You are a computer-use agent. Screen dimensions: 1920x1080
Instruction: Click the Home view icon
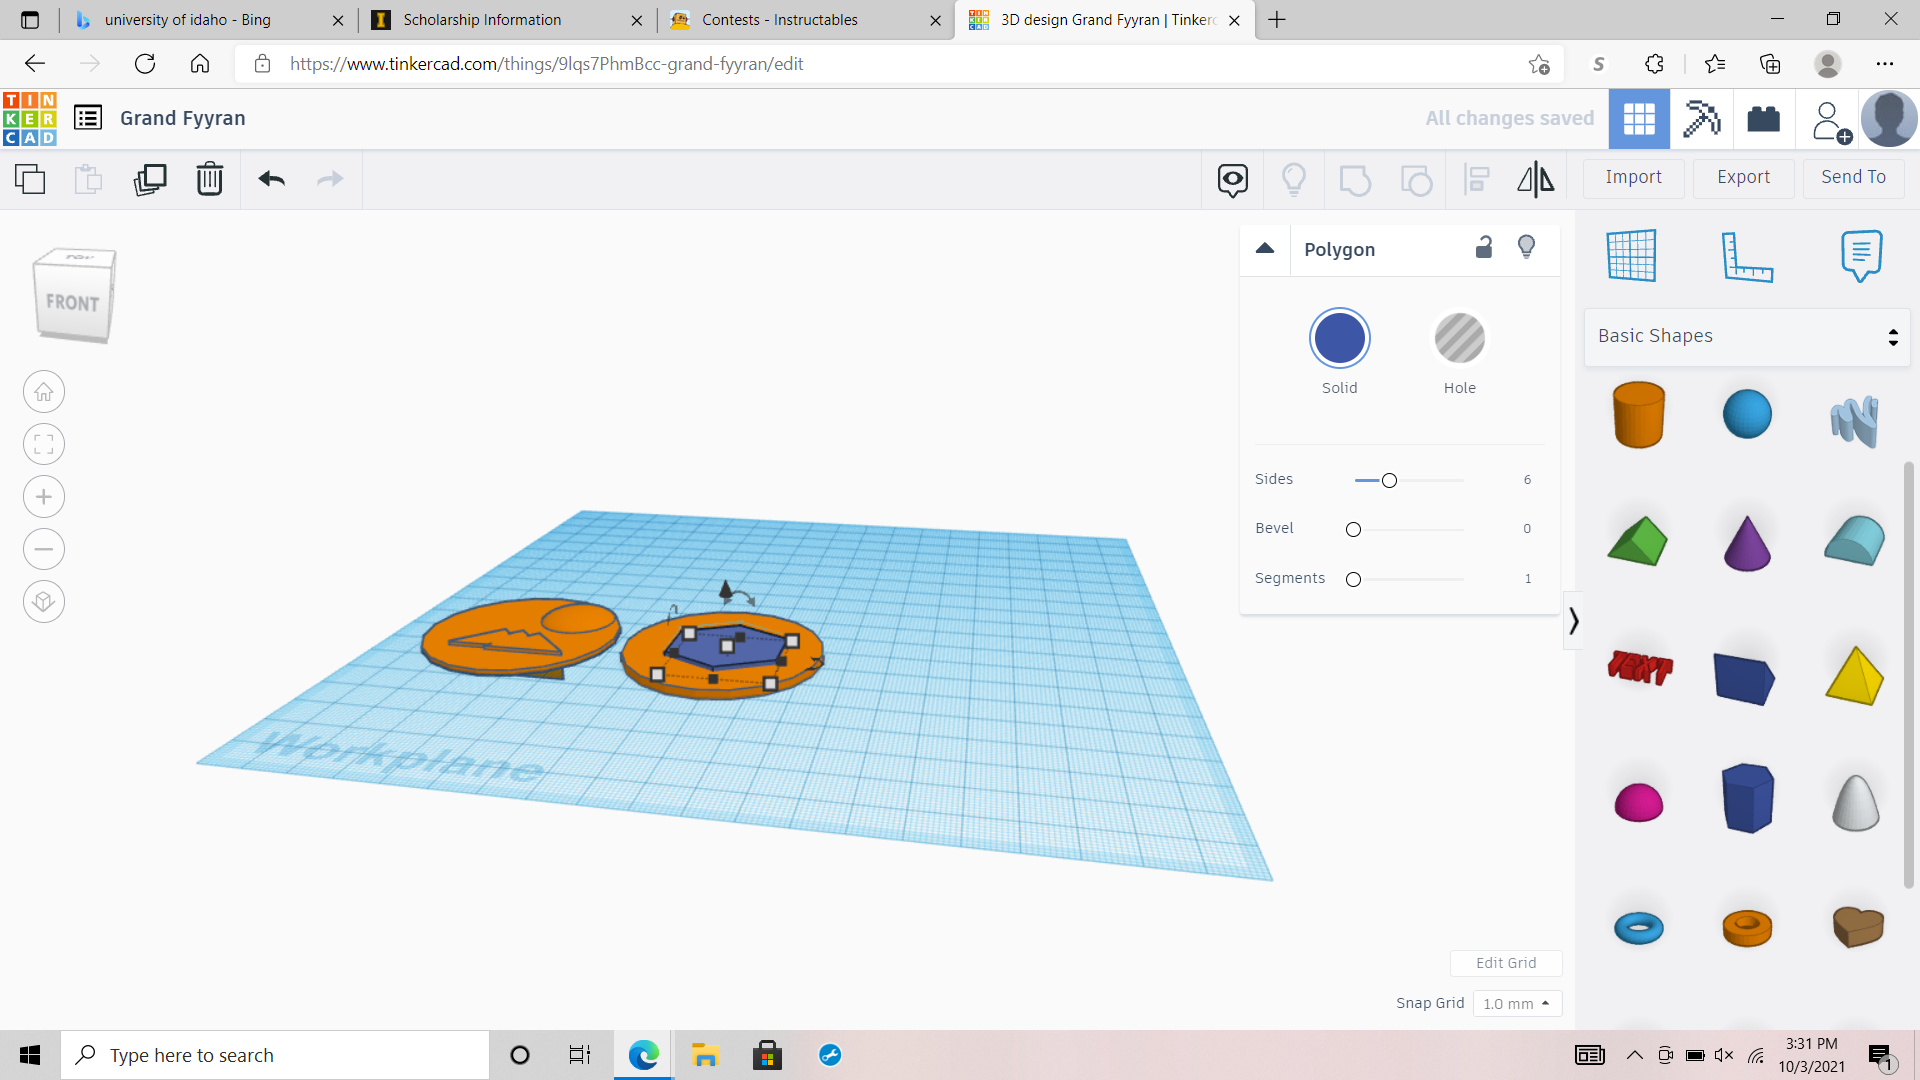pos(43,391)
